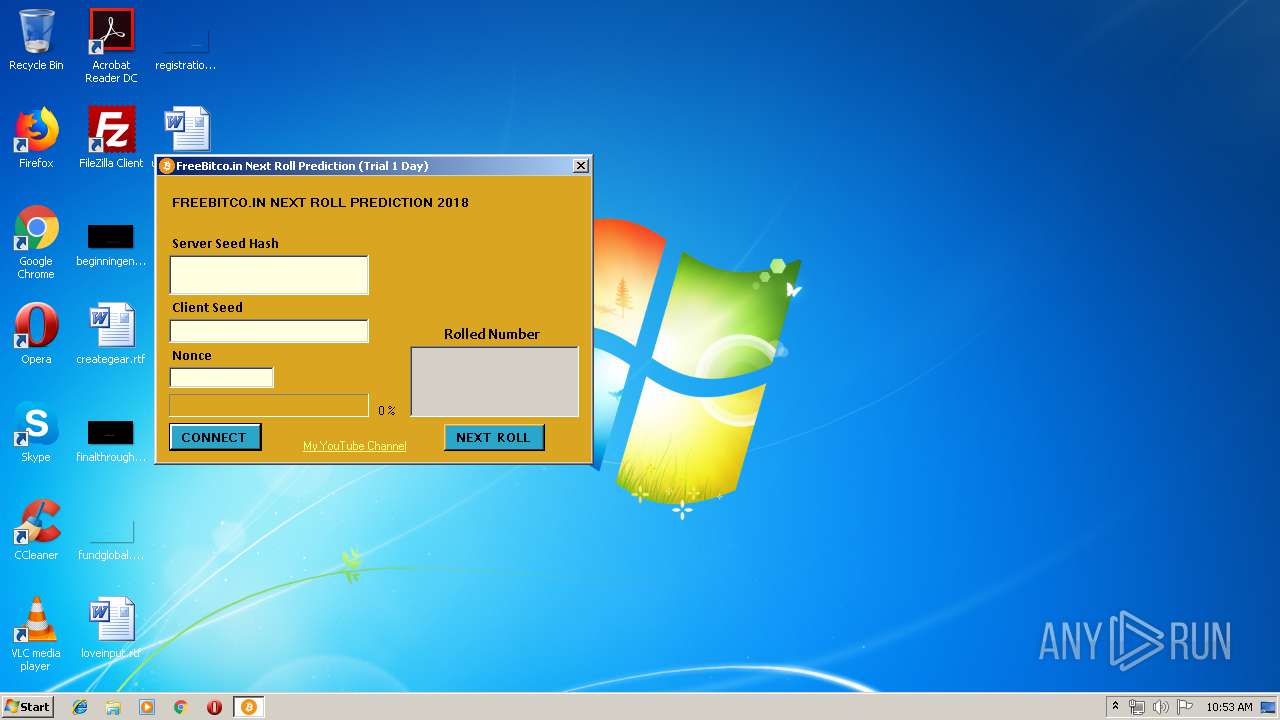Open the VLC media player shortcut
The height and width of the screenshot is (720, 1280).
coord(36,634)
